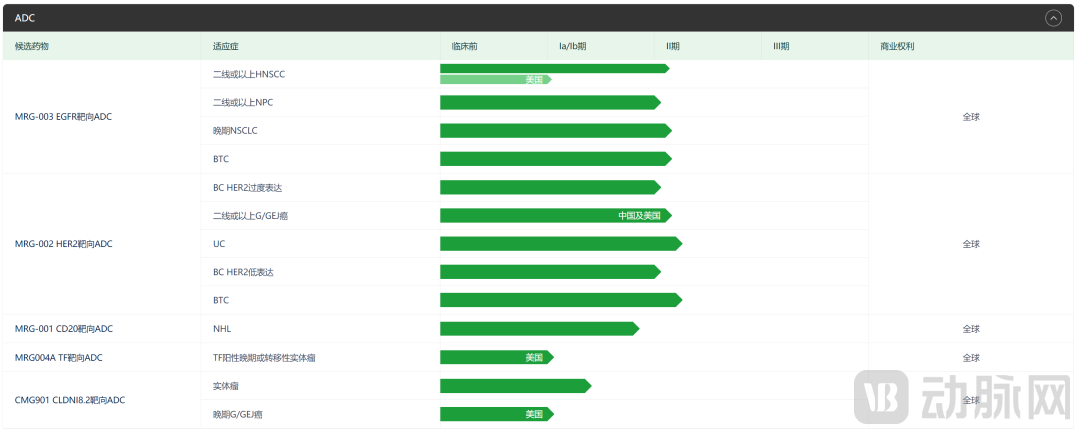Click the NHL indication progress bar
1080x434 pixels.
[540, 329]
